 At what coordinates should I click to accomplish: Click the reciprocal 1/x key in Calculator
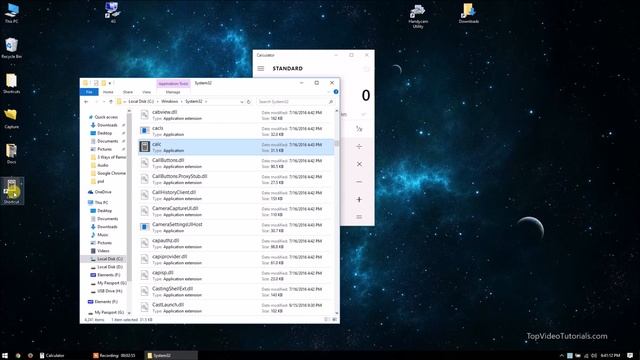tap(359, 129)
